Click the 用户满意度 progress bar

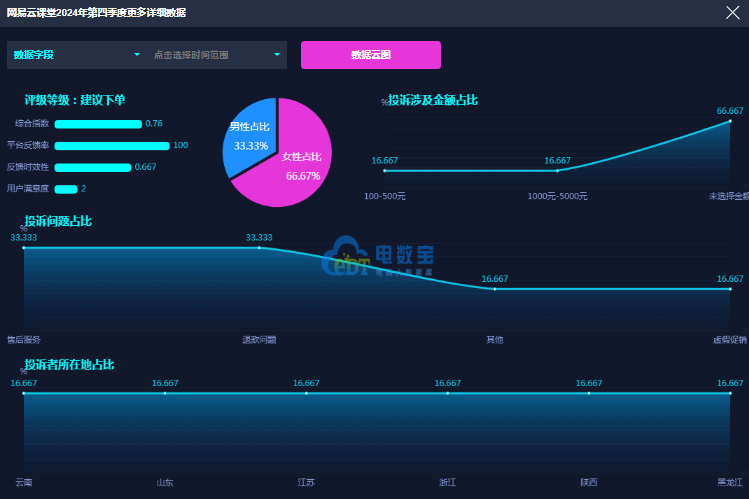pos(66,189)
